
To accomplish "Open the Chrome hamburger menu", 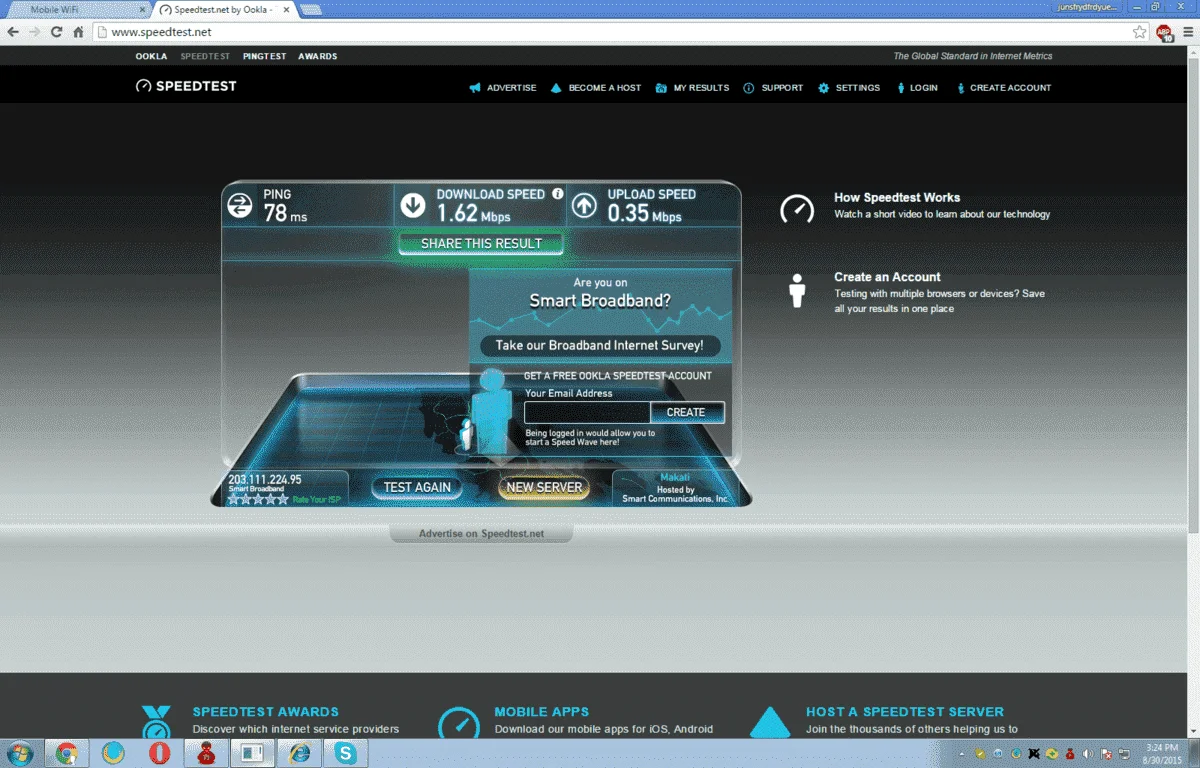I will [1186, 32].
